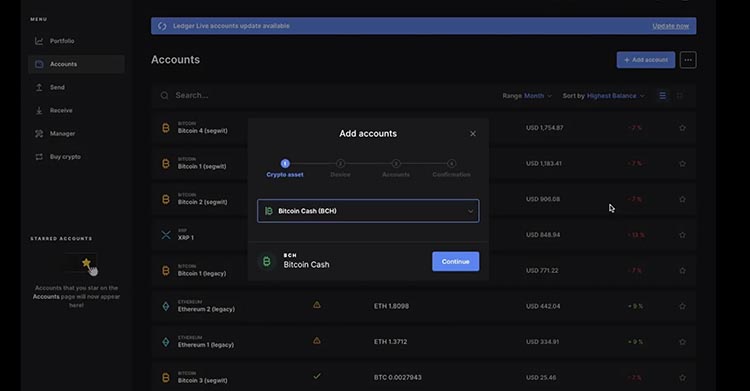Click the Send upload arrow icon
This screenshot has height=391, width=750.
point(39,87)
